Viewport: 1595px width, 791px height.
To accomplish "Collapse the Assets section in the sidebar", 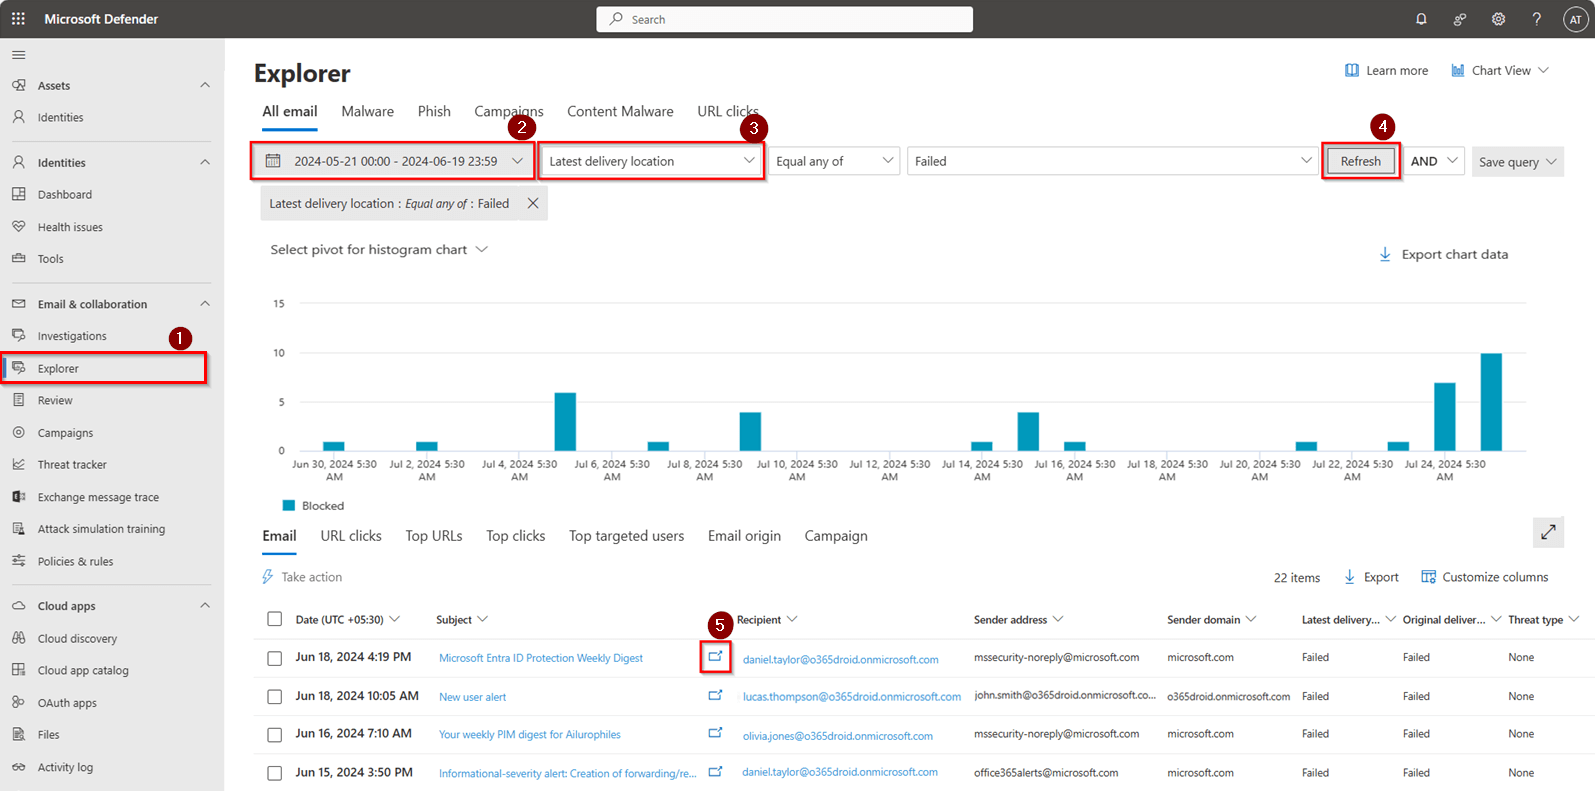I will click(x=205, y=85).
